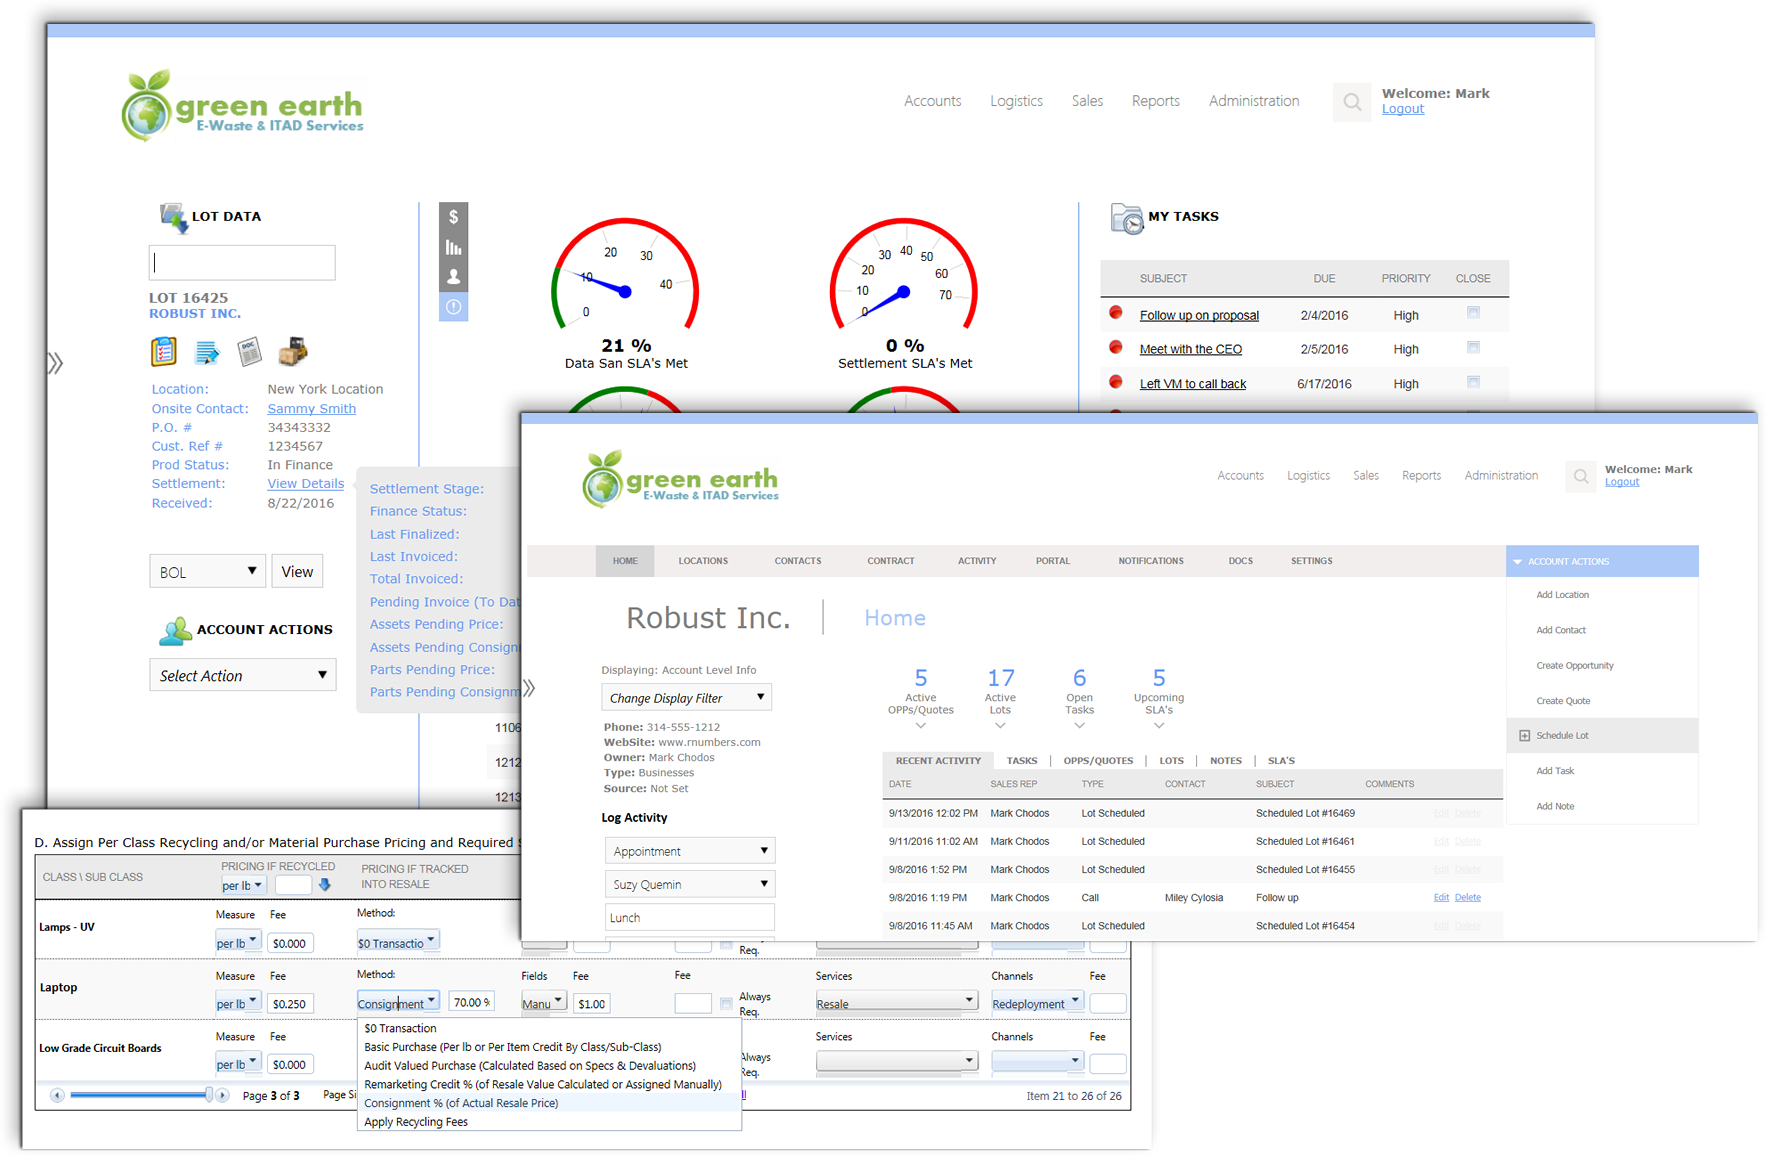Click the plus icon beside Schedule Lot

pos(1524,736)
